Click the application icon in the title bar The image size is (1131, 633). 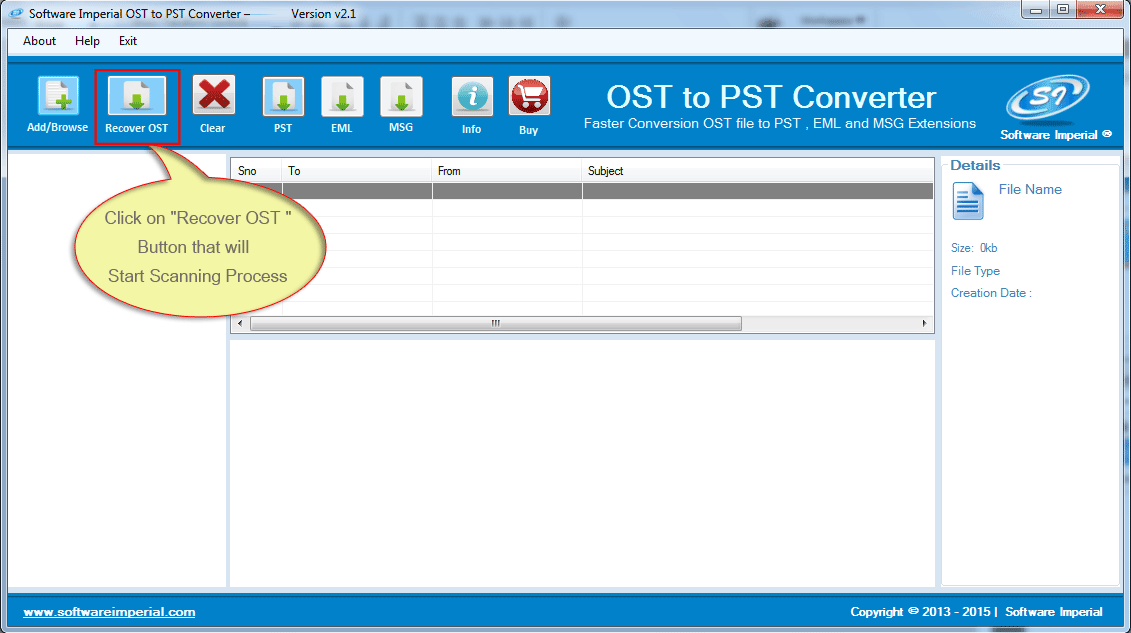(x=16, y=14)
